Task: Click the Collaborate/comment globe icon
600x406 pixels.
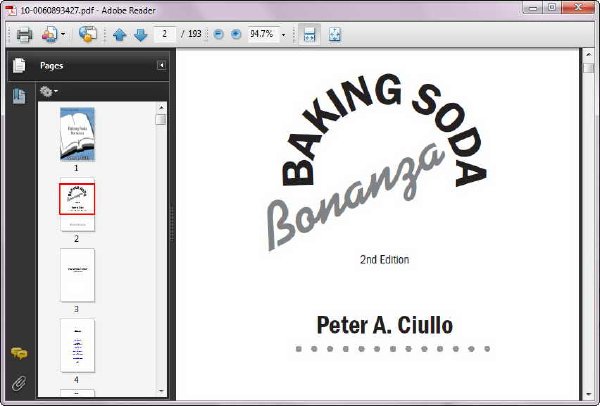Action: [x=88, y=34]
